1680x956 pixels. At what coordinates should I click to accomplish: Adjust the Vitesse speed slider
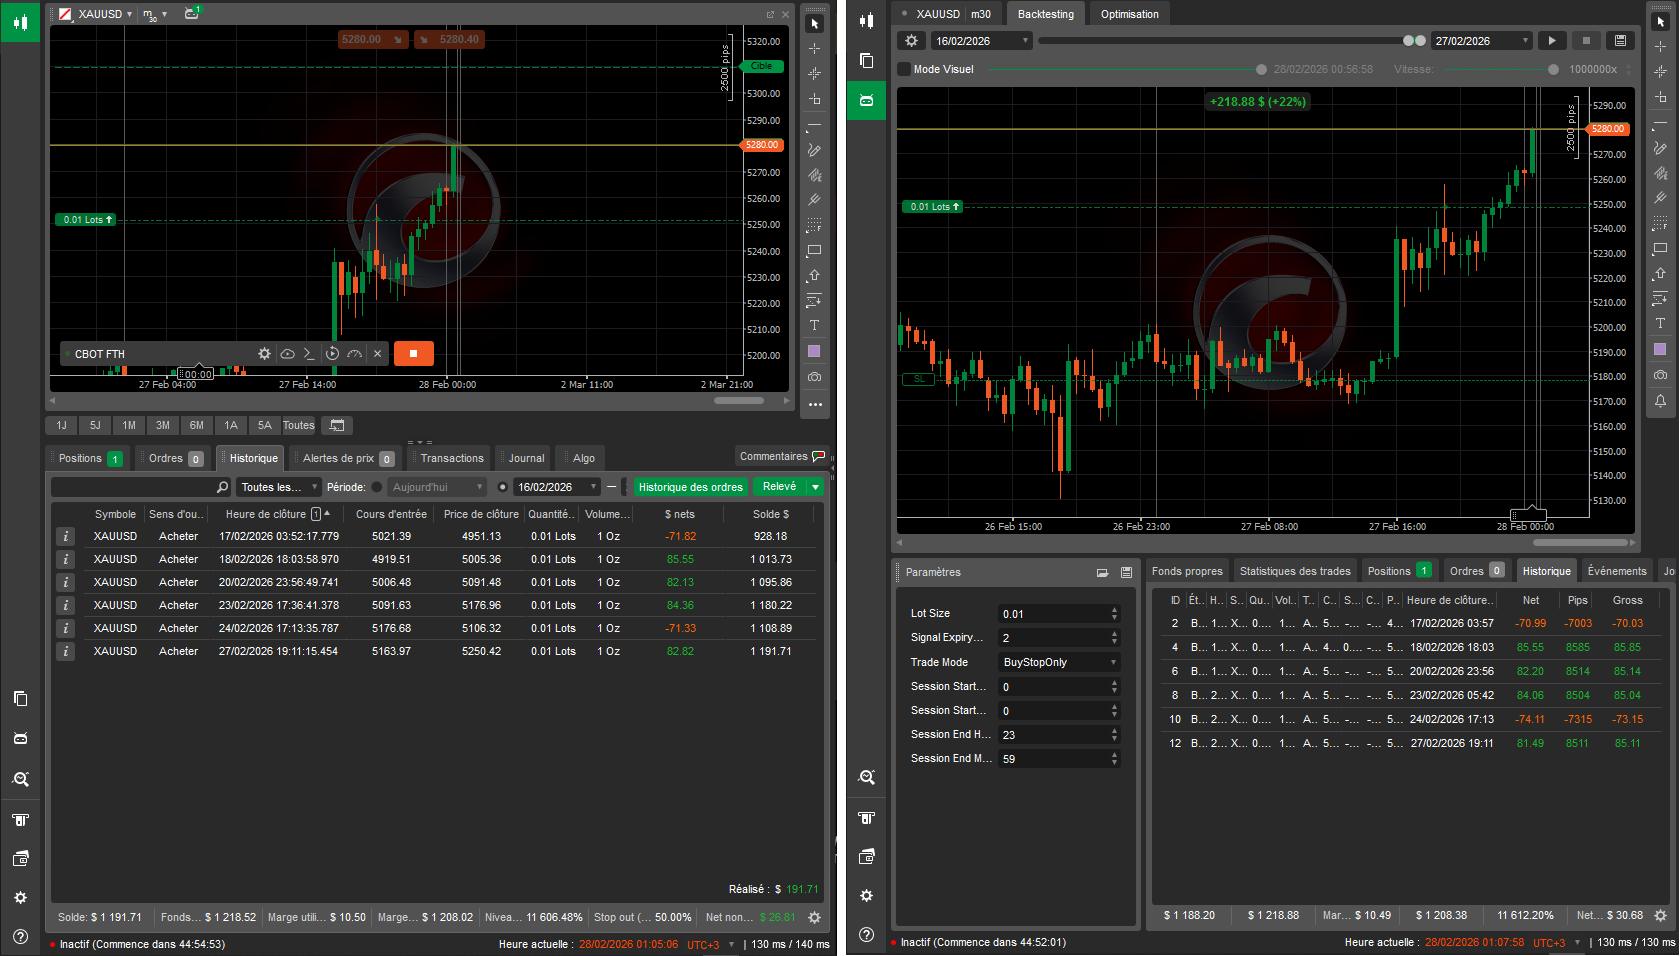[x=1553, y=69]
